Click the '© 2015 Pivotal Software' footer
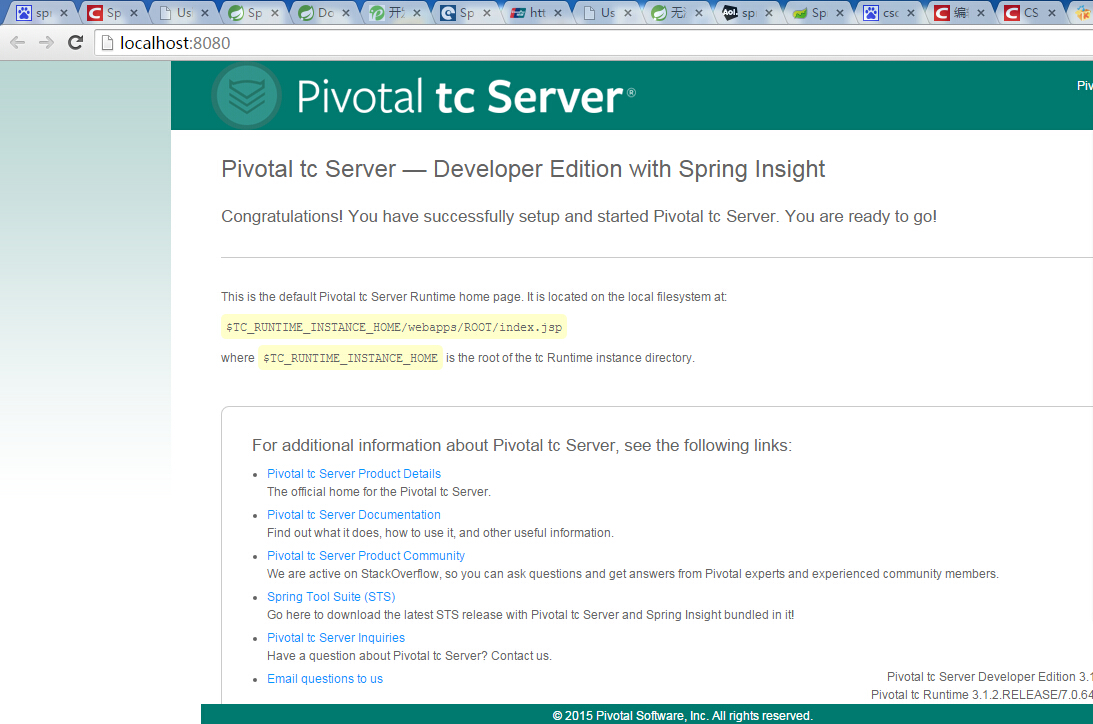This screenshot has height=724, width=1093. tap(682, 716)
